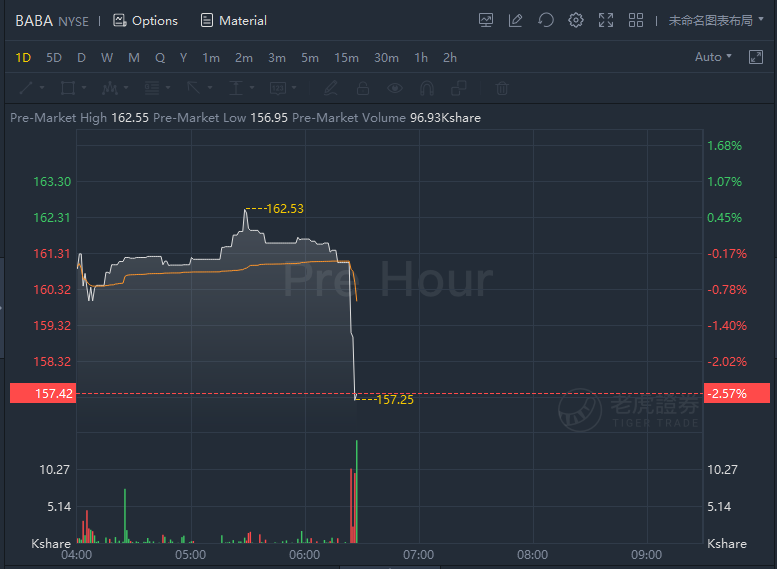This screenshot has height=569, width=777.
Task: Select the 123 text annotation tool
Action: click(278, 88)
